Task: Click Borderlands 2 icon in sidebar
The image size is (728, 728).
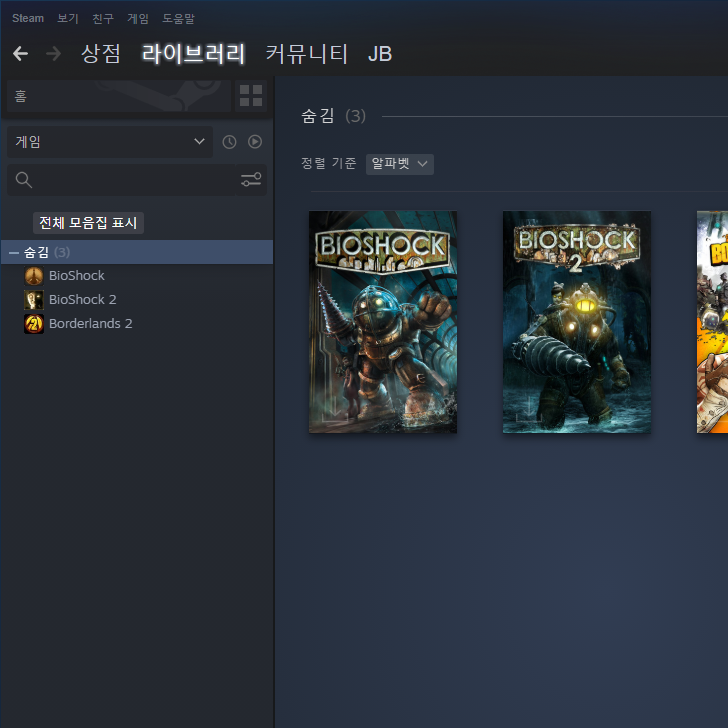Action: [34, 324]
